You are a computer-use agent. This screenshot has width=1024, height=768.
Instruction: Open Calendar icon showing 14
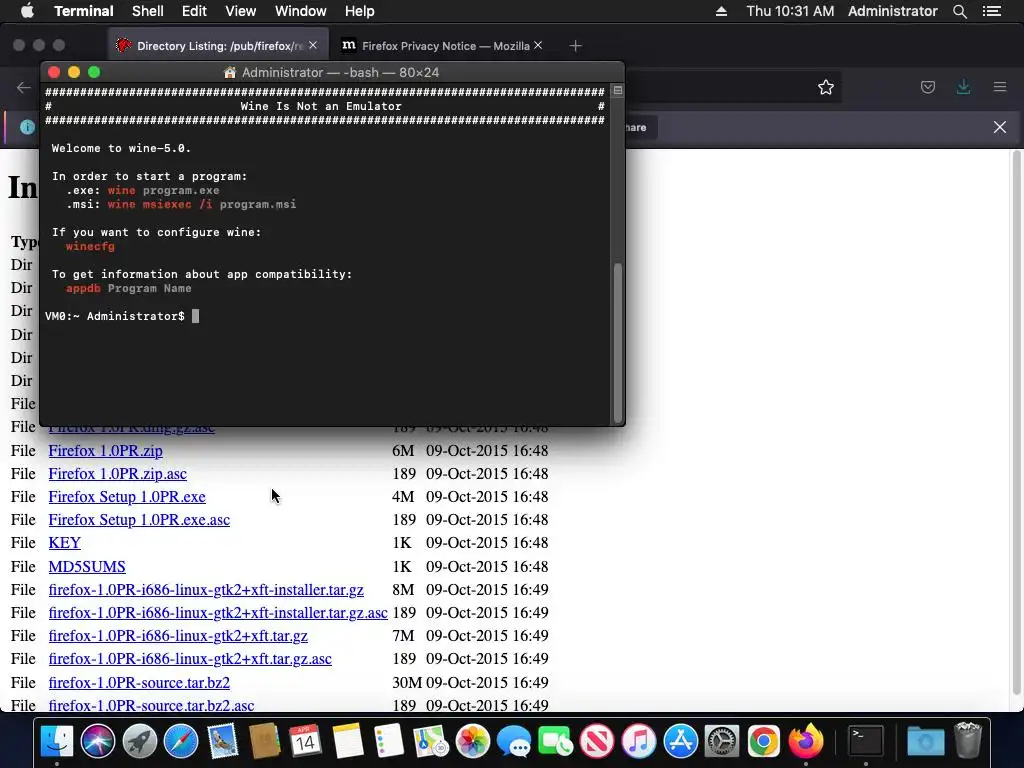[305, 741]
